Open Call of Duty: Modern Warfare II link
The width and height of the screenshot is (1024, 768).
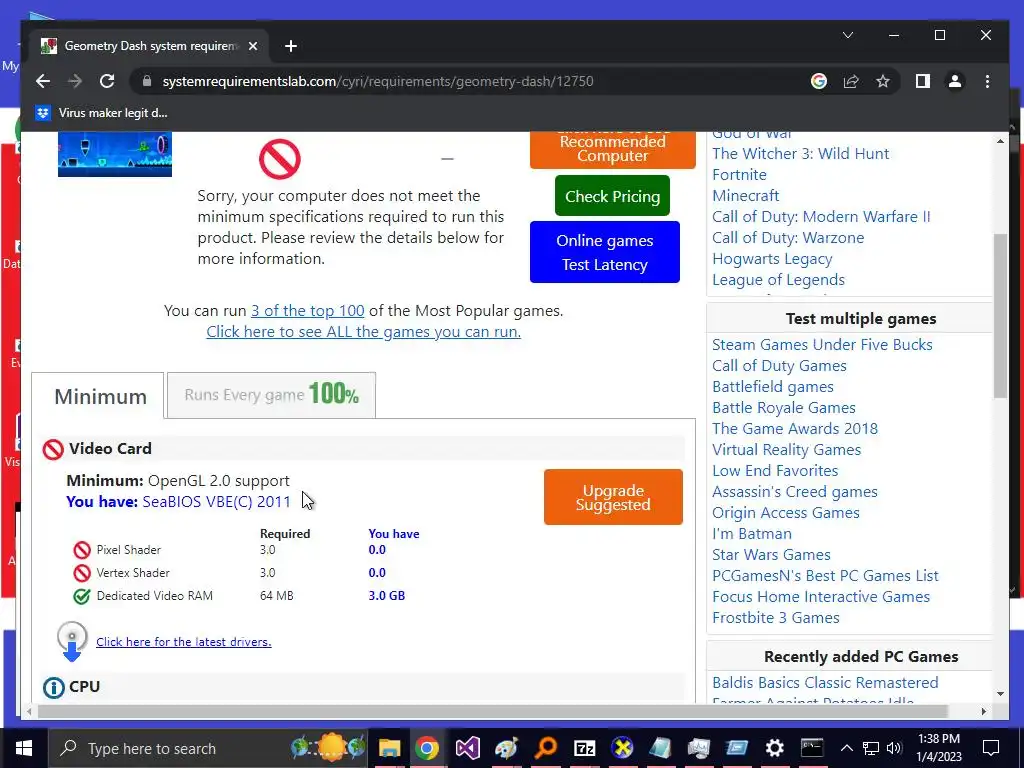pos(821,216)
